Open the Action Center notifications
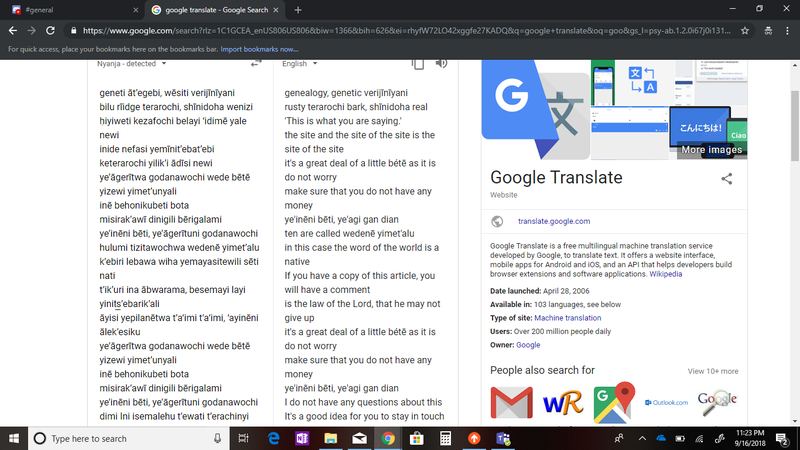800x450 pixels. tap(782, 438)
